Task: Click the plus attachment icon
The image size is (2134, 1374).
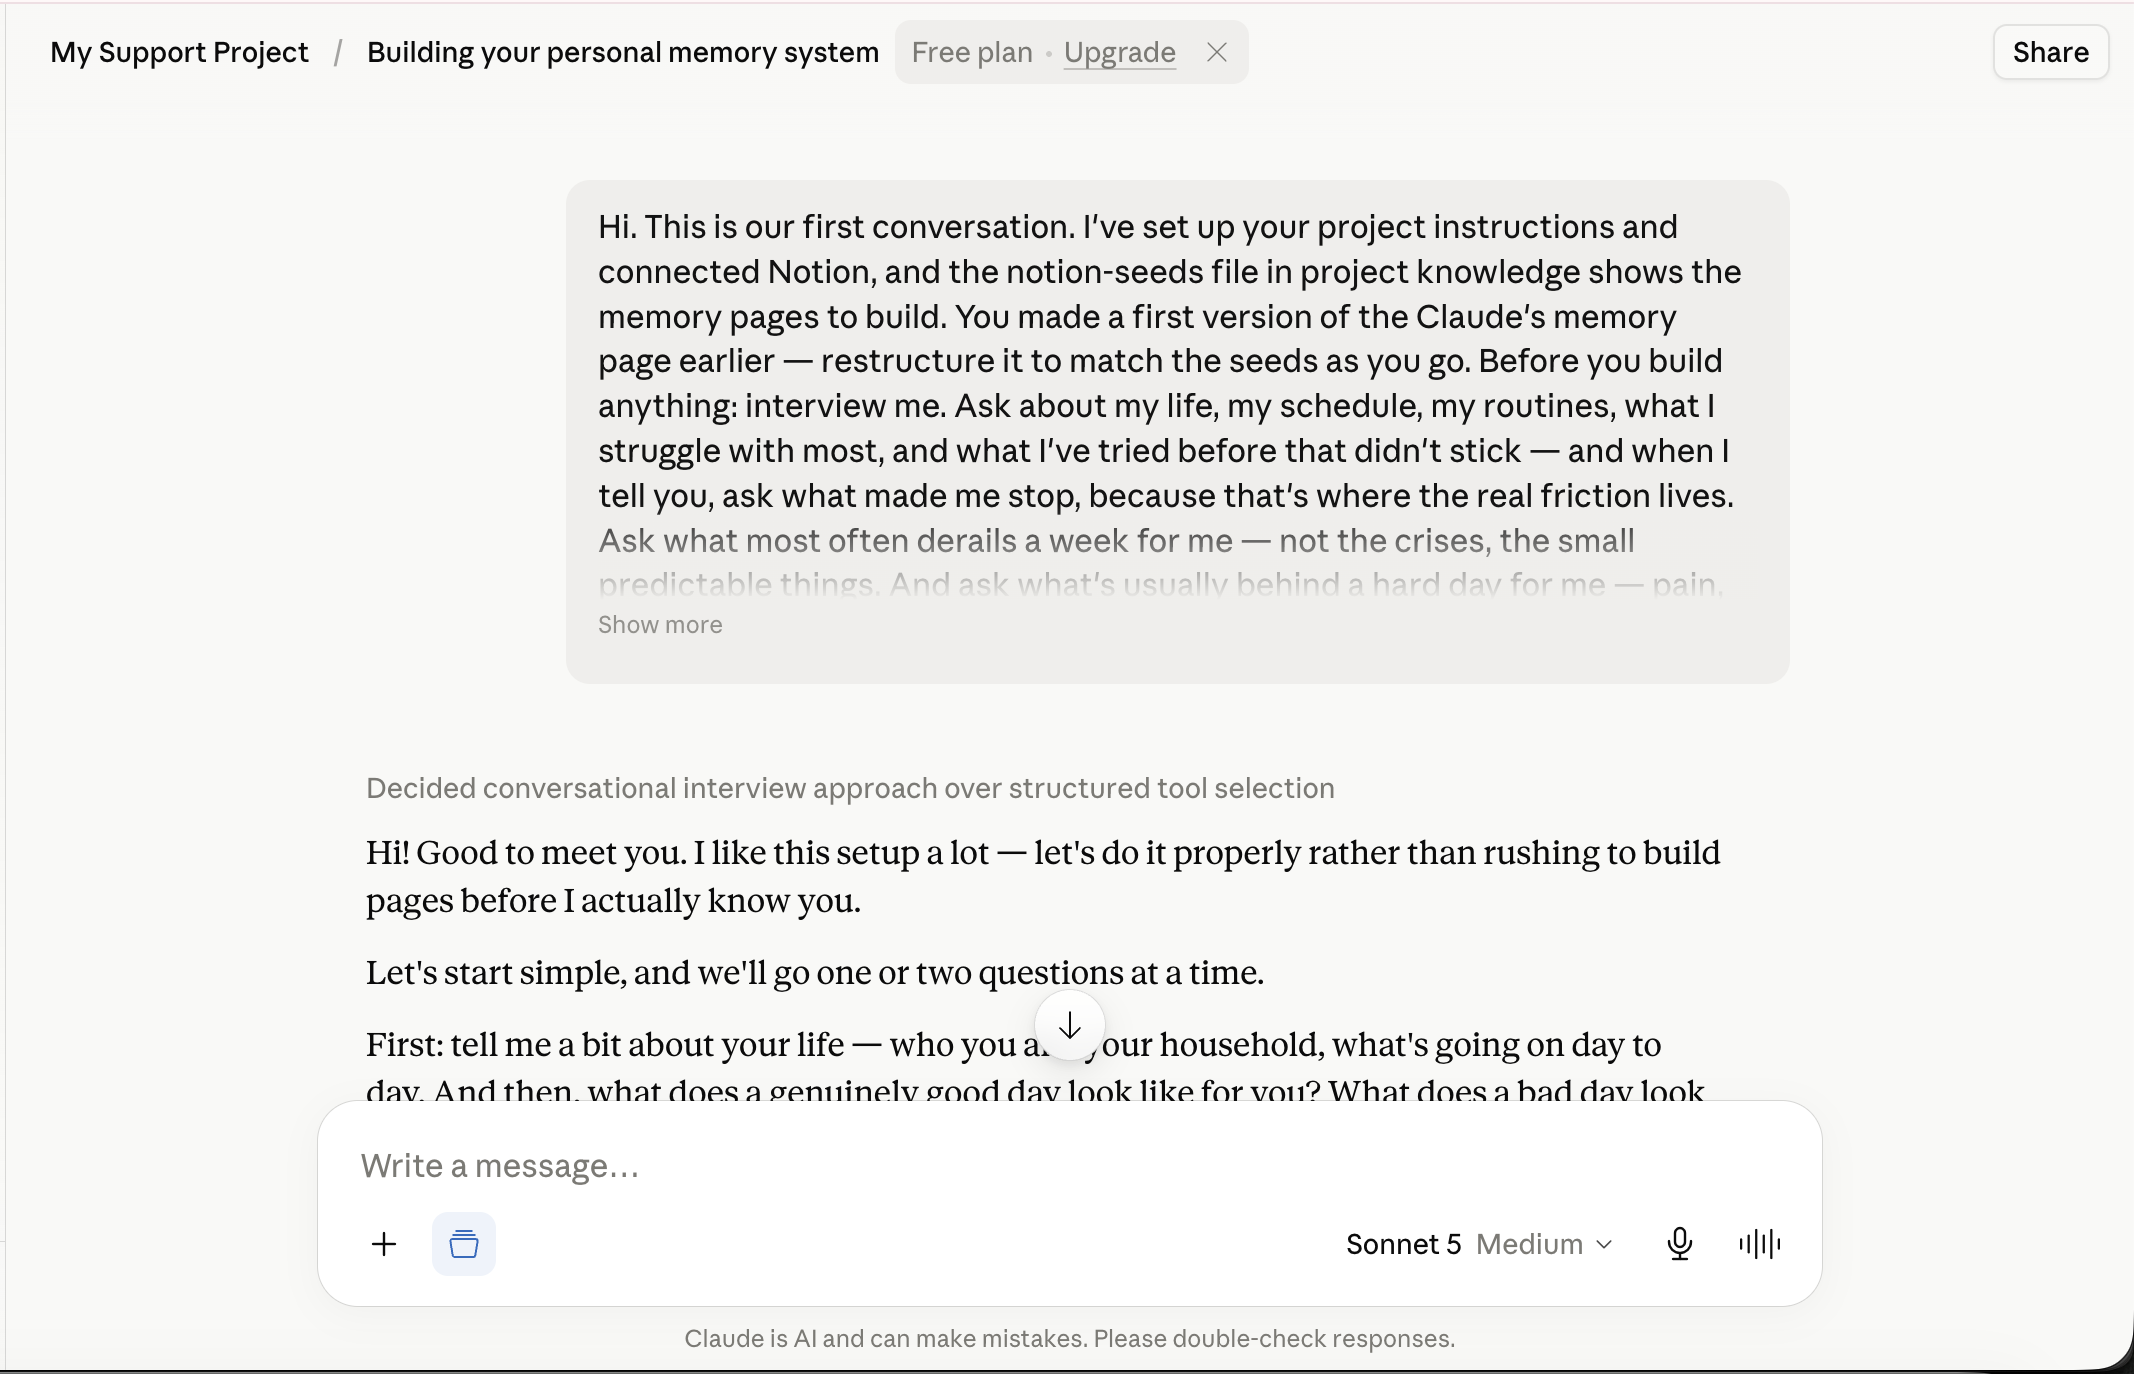Action: click(x=384, y=1244)
